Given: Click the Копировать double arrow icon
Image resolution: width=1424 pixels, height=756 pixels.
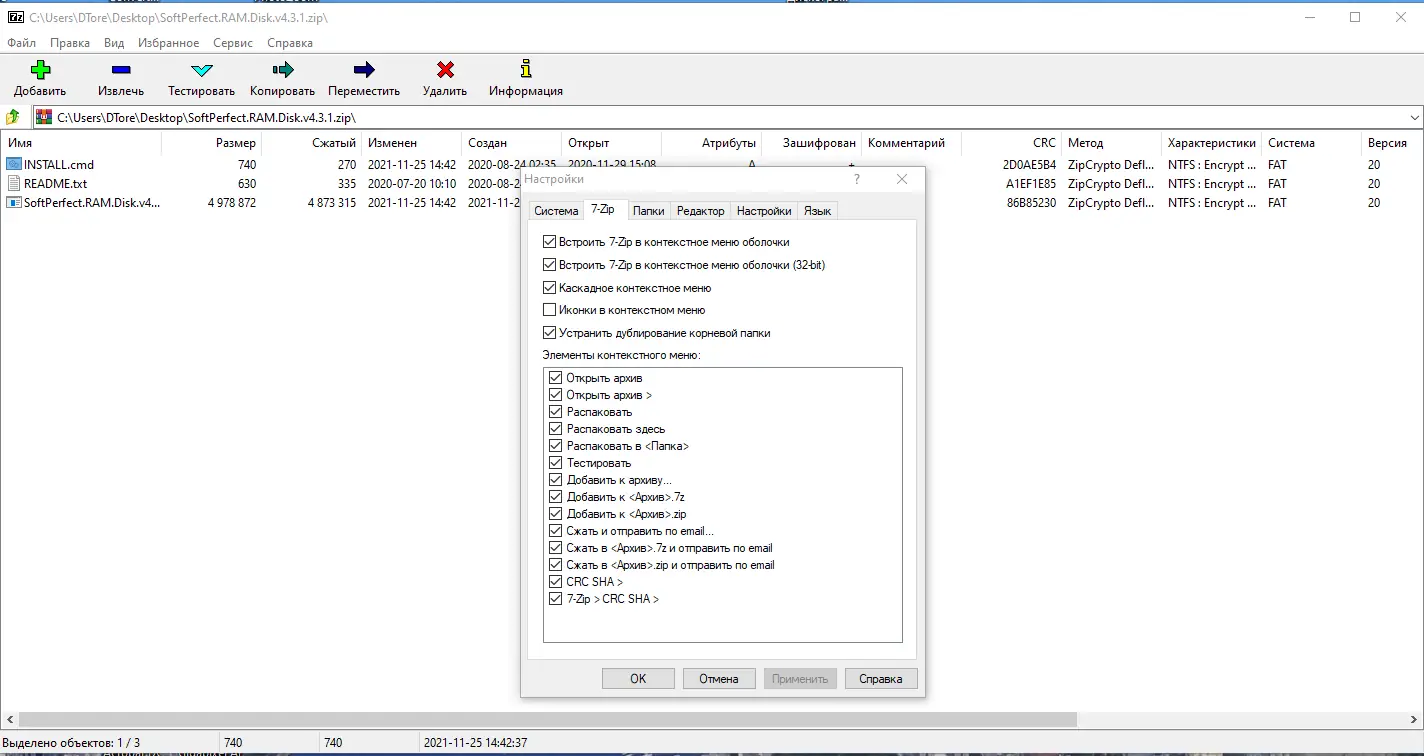Looking at the screenshot, I should tap(283, 70).
